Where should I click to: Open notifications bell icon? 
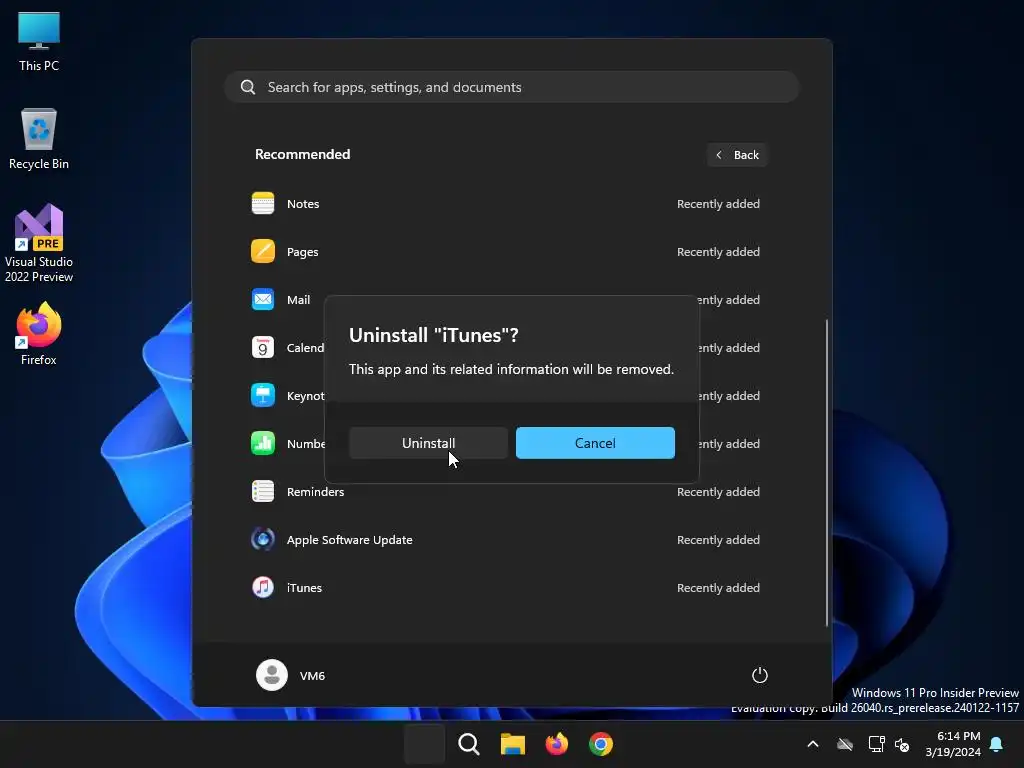coord(996,744)
